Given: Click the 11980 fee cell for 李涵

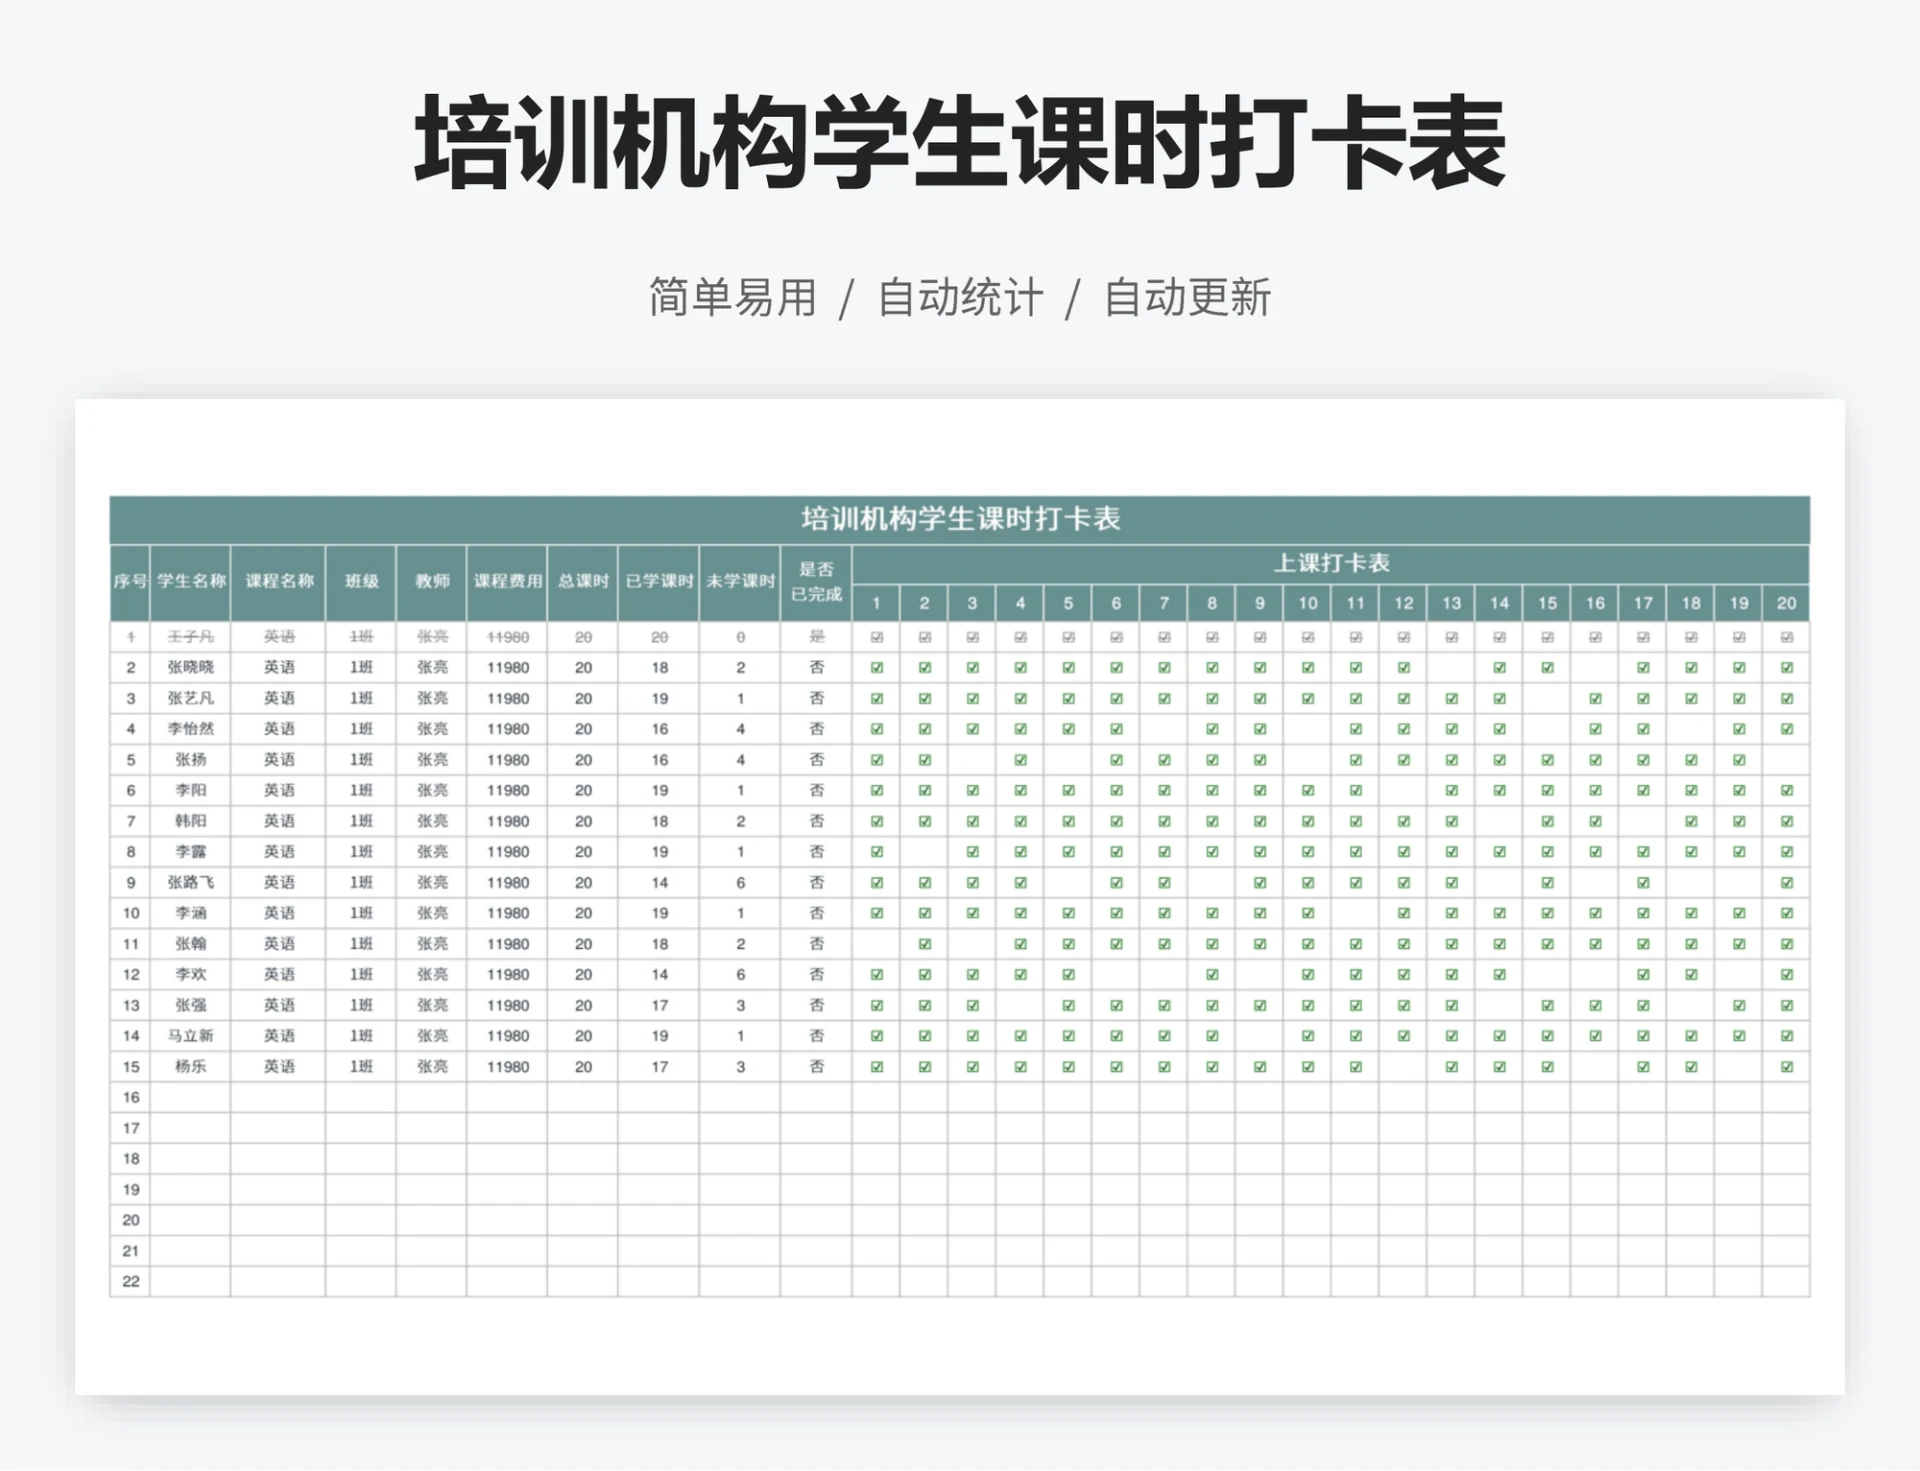Looking at the screenshot, I should pyautogui.click(x=508, y=912).
